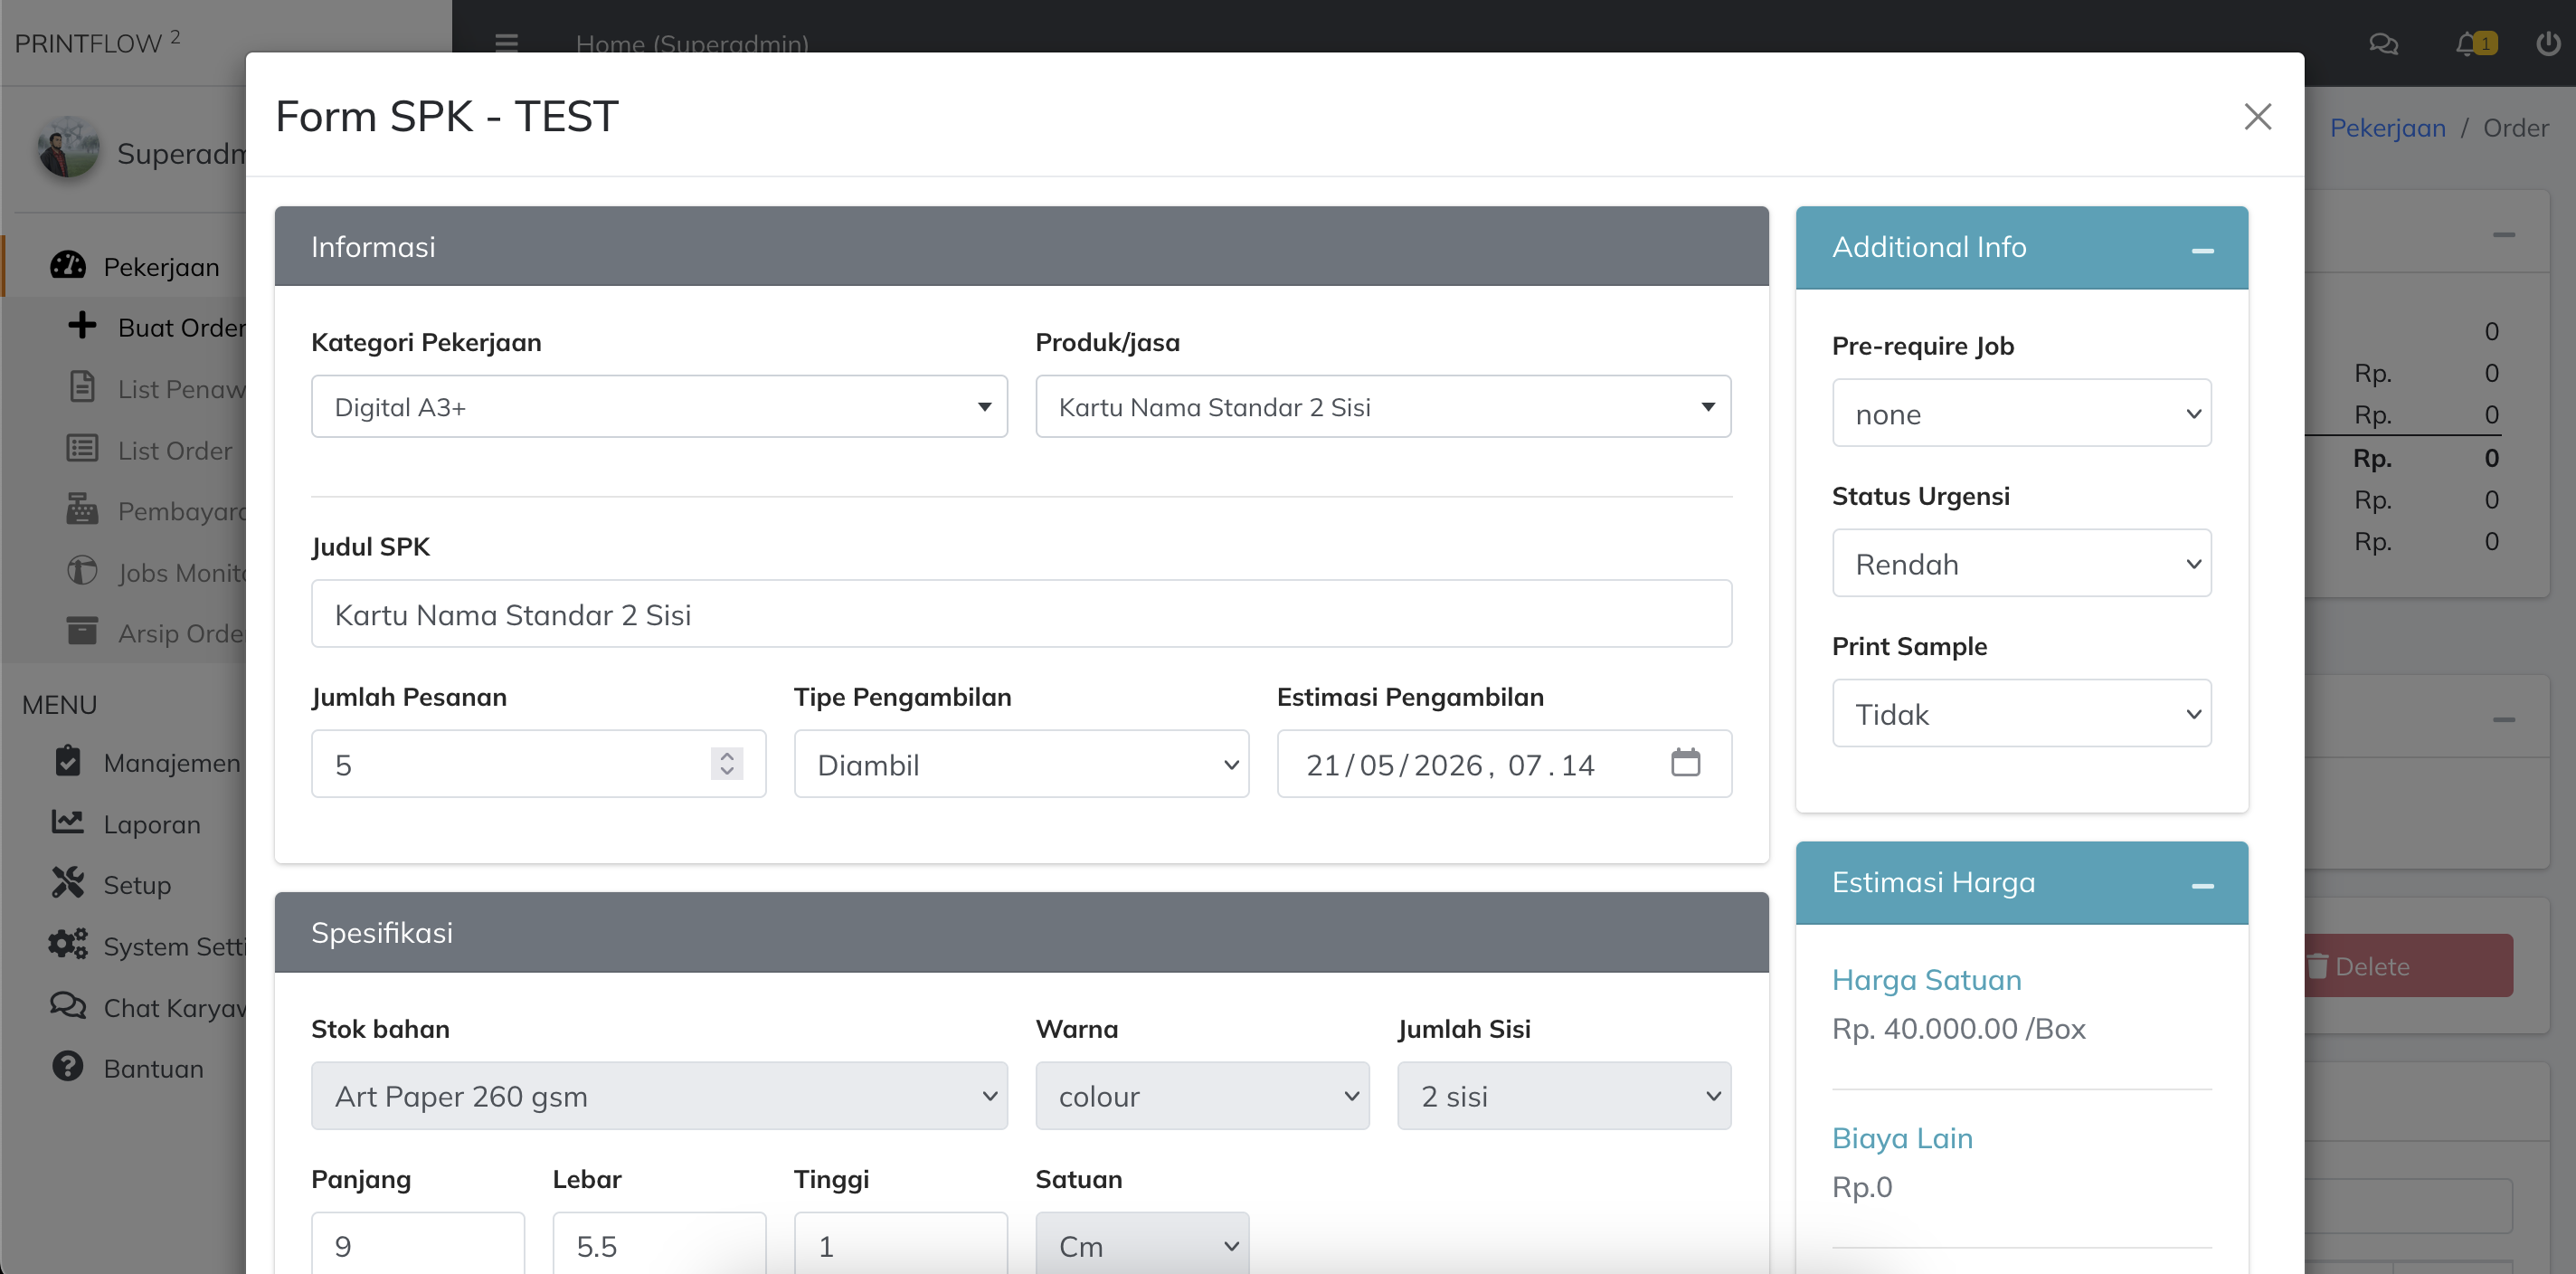This screenshot has height=1274, width=2576.
Task: Open the Satuan unit dropdown
Action: pos(1142,1243)
